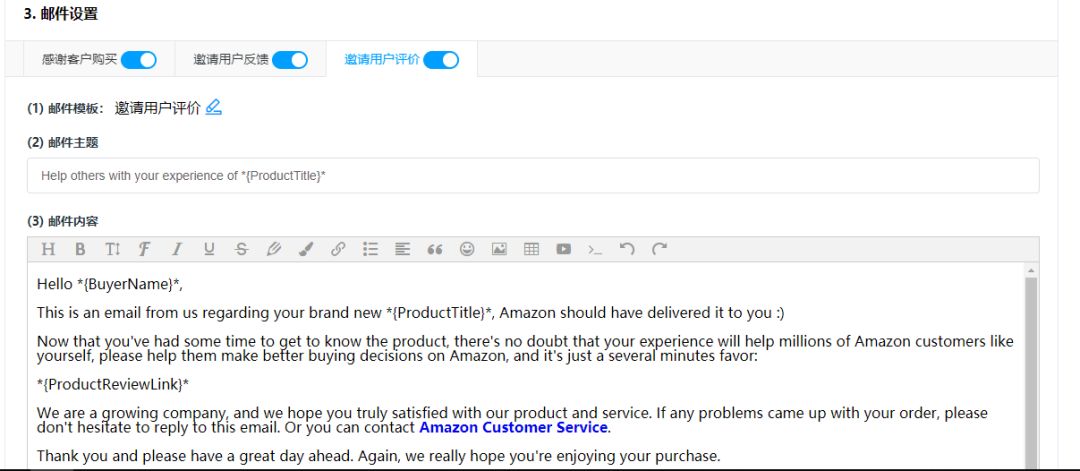Image resolution: width=1080 pixels, height=471 pixels.
Task: Edit the 邮件模板 name with pencil icon
Action: tap(214, 107)
